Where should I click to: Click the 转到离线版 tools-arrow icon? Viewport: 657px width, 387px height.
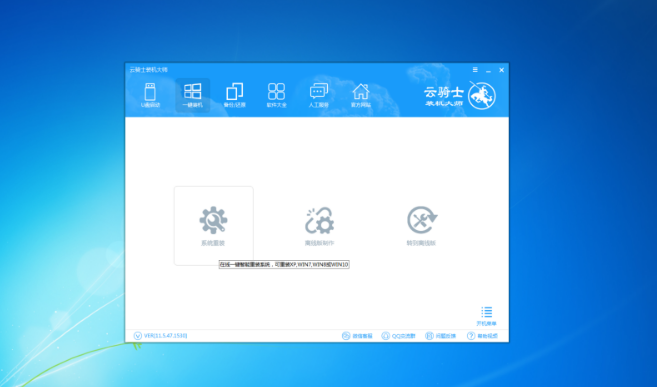422,219
